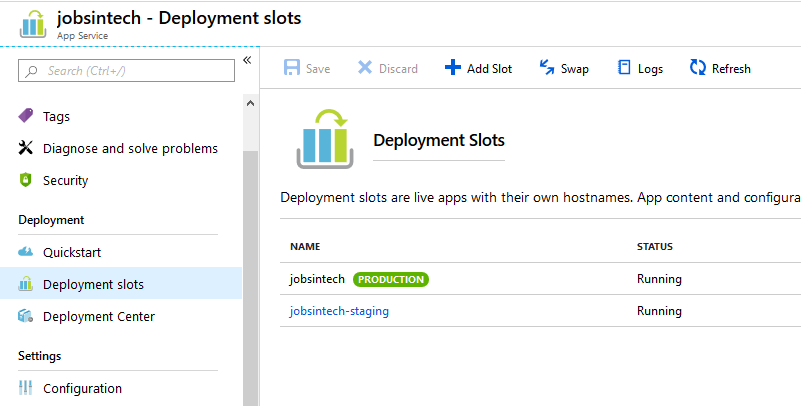Image resolution: width=801 pixels, height=406 pixels.
Task: Click the Deployment section header in sidebar
Action: (x=51, y=220)
